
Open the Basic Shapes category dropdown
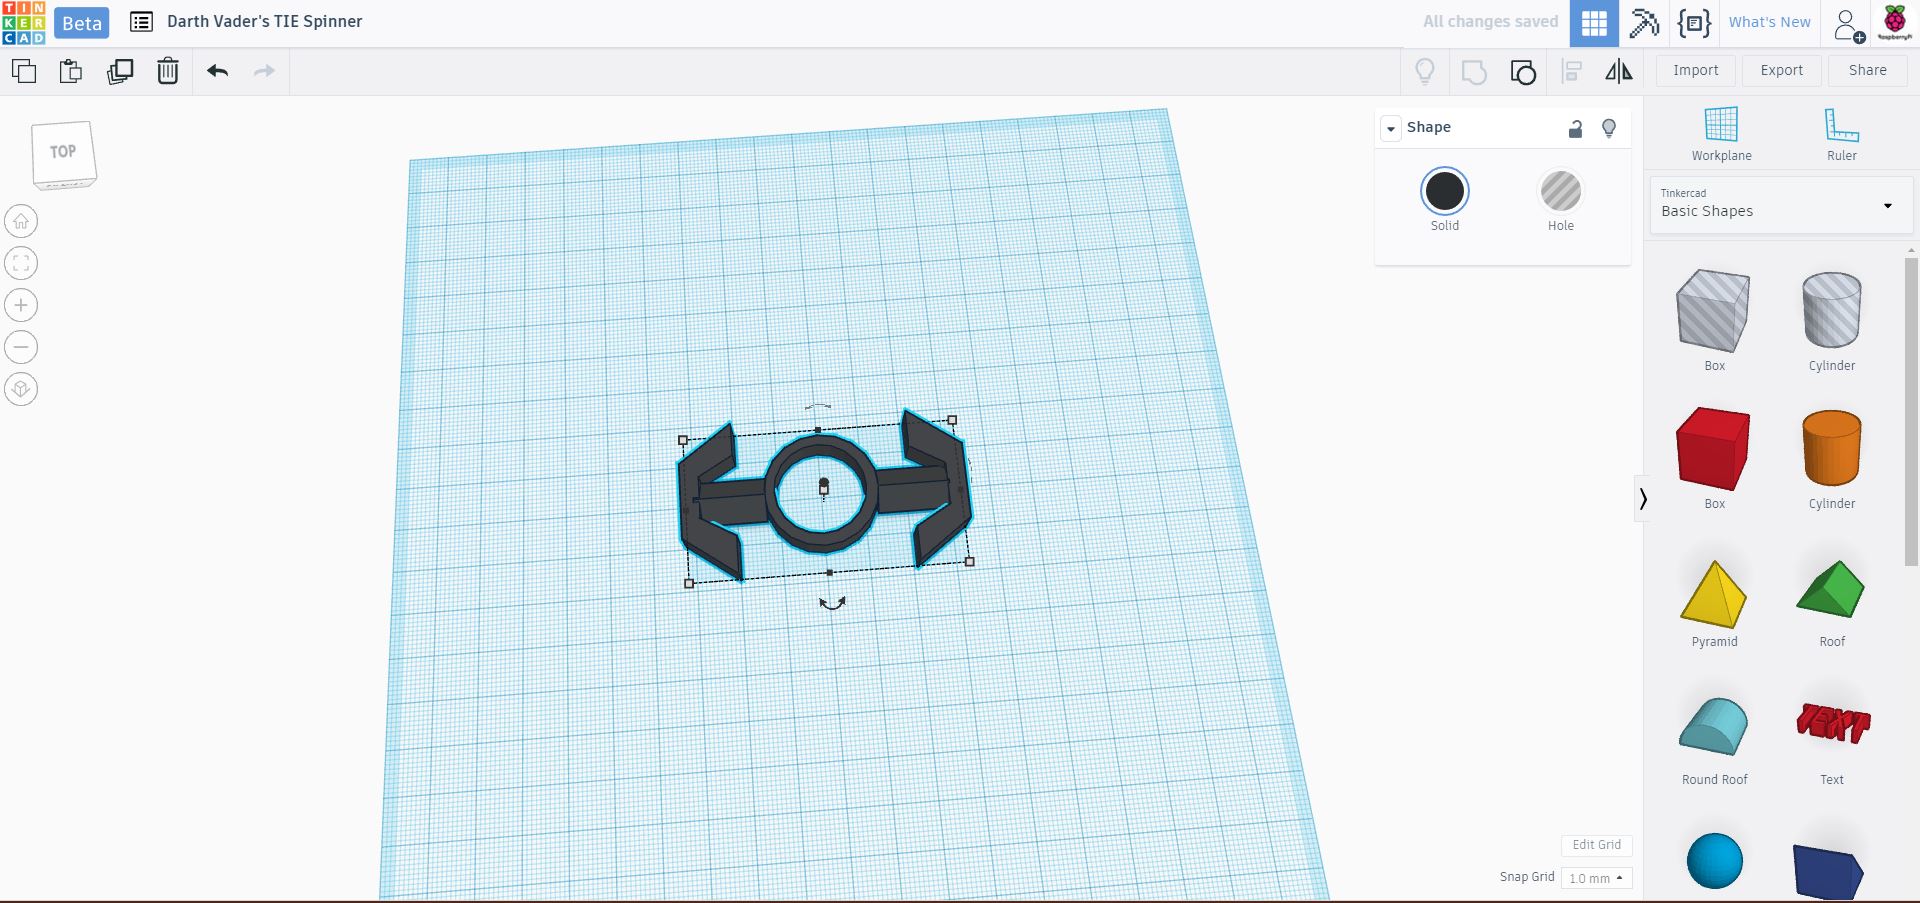pyautogui.click(x=1780, y=206)
